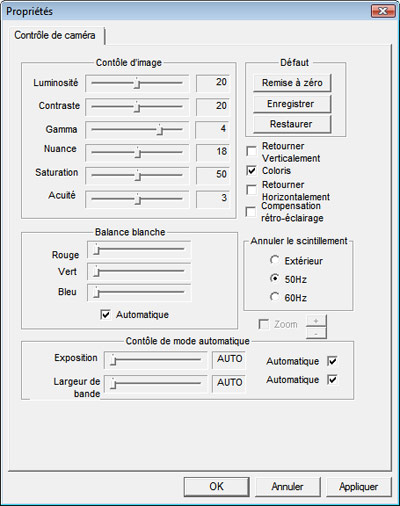Click the Contraste value field showing 20
This screenshot has height=506, width=400.
click(x=213, y=107)
